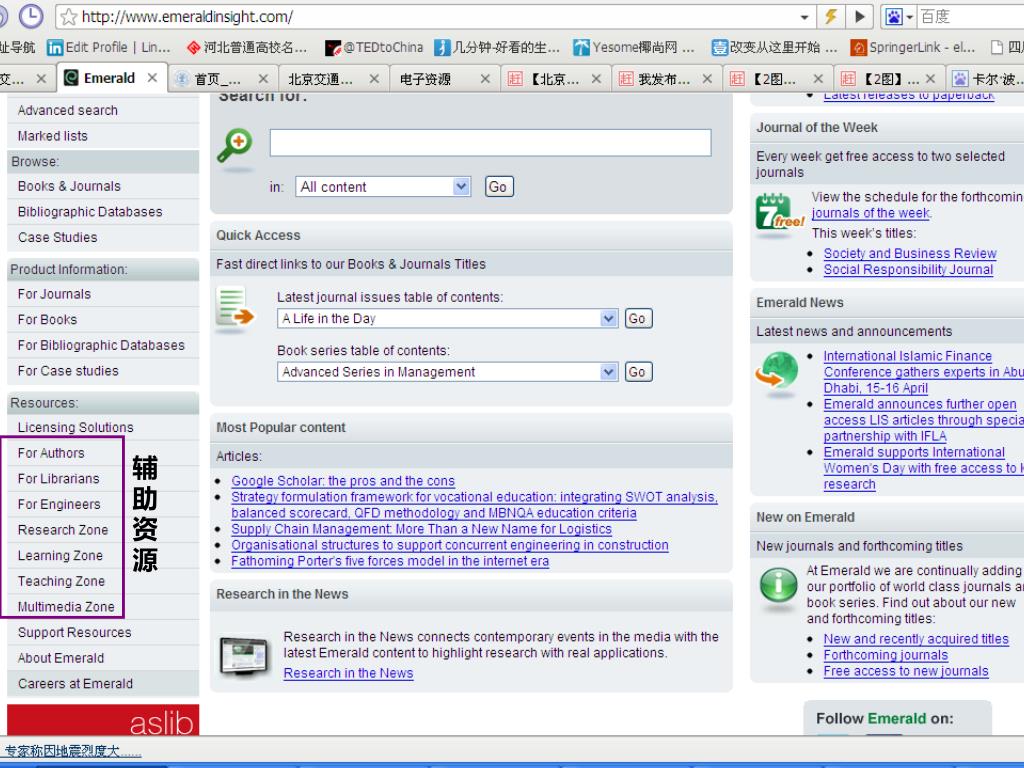Click the Baidu search box

click(970, 17)
